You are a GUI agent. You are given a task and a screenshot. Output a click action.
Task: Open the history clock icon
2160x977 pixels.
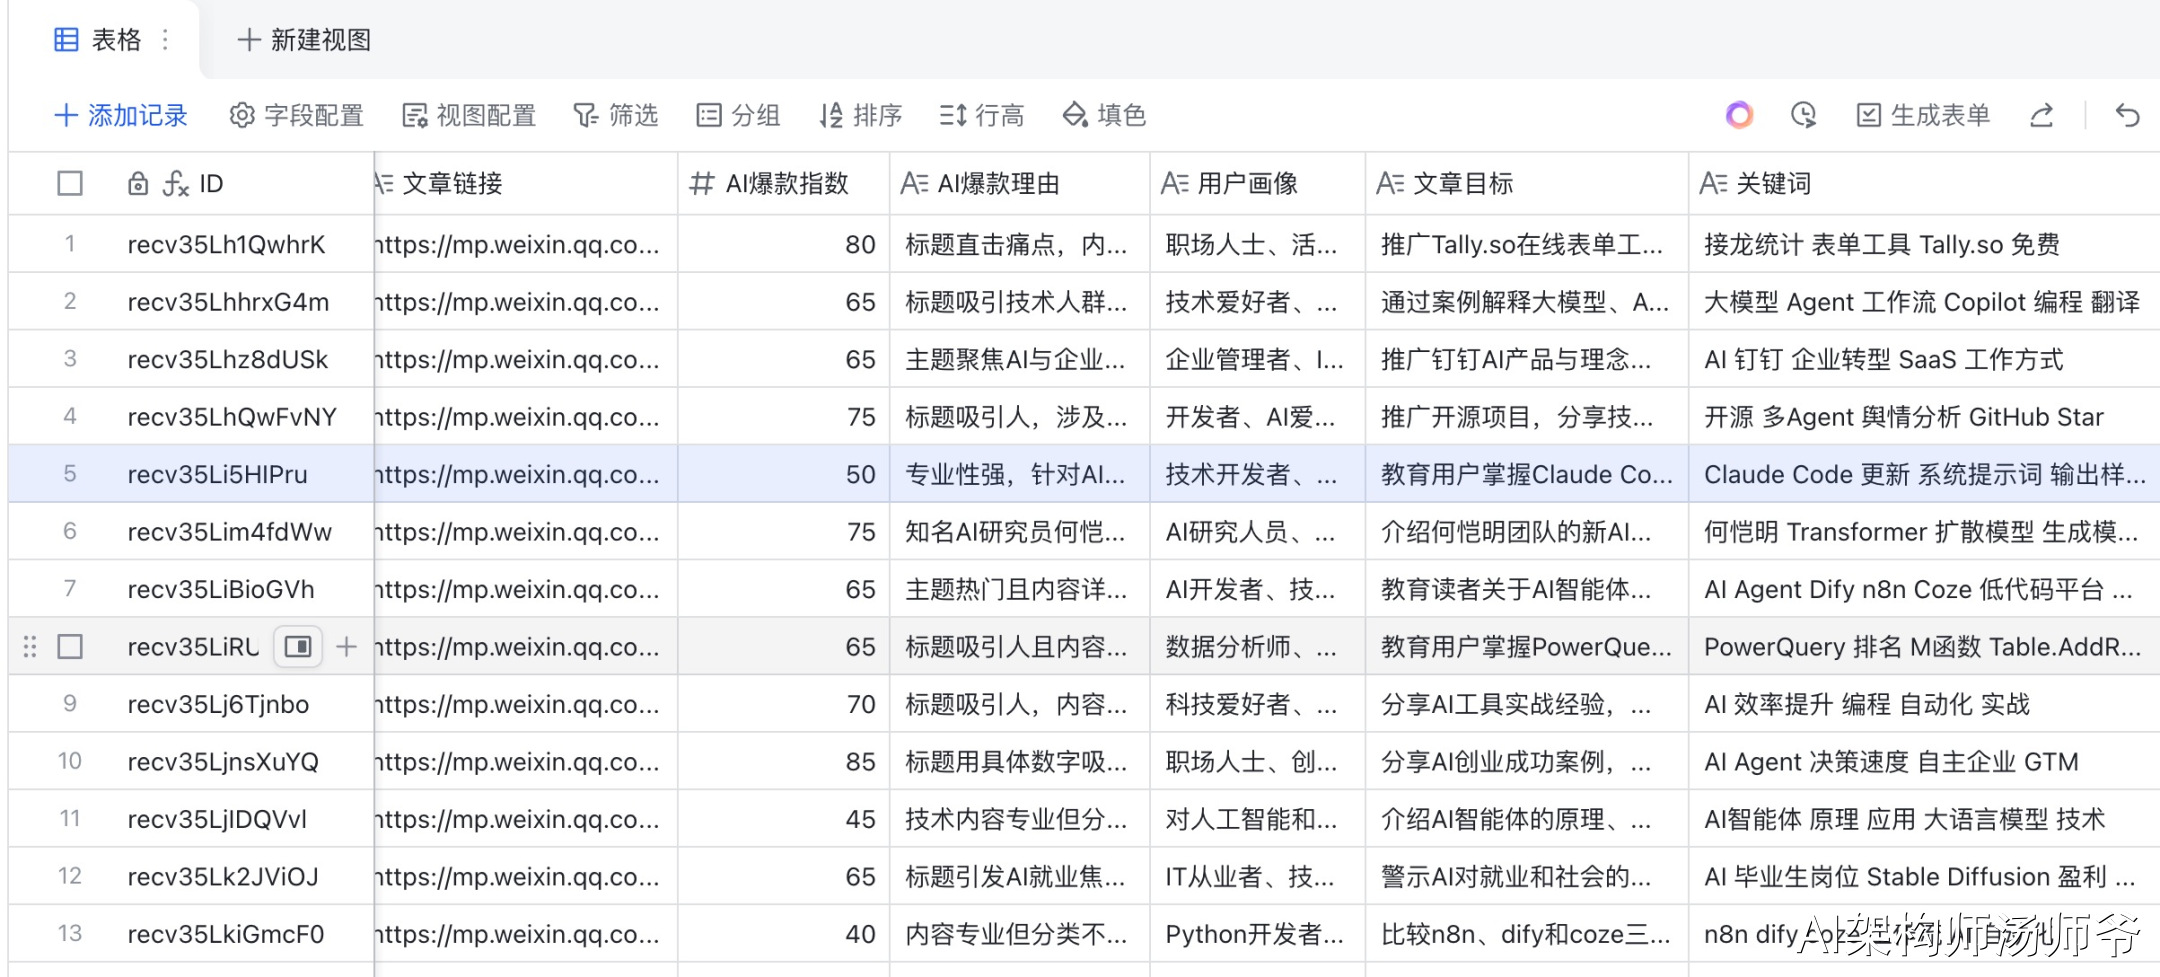tap(1803, 115)
